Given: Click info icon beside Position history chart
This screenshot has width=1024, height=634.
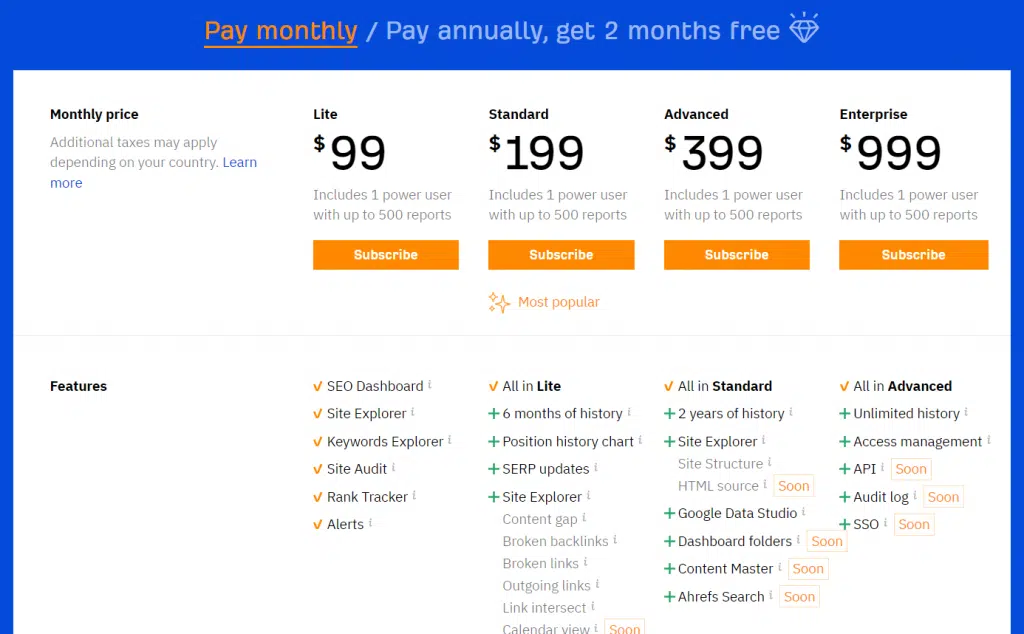Looking at the screenshot, I should (640, 440).
